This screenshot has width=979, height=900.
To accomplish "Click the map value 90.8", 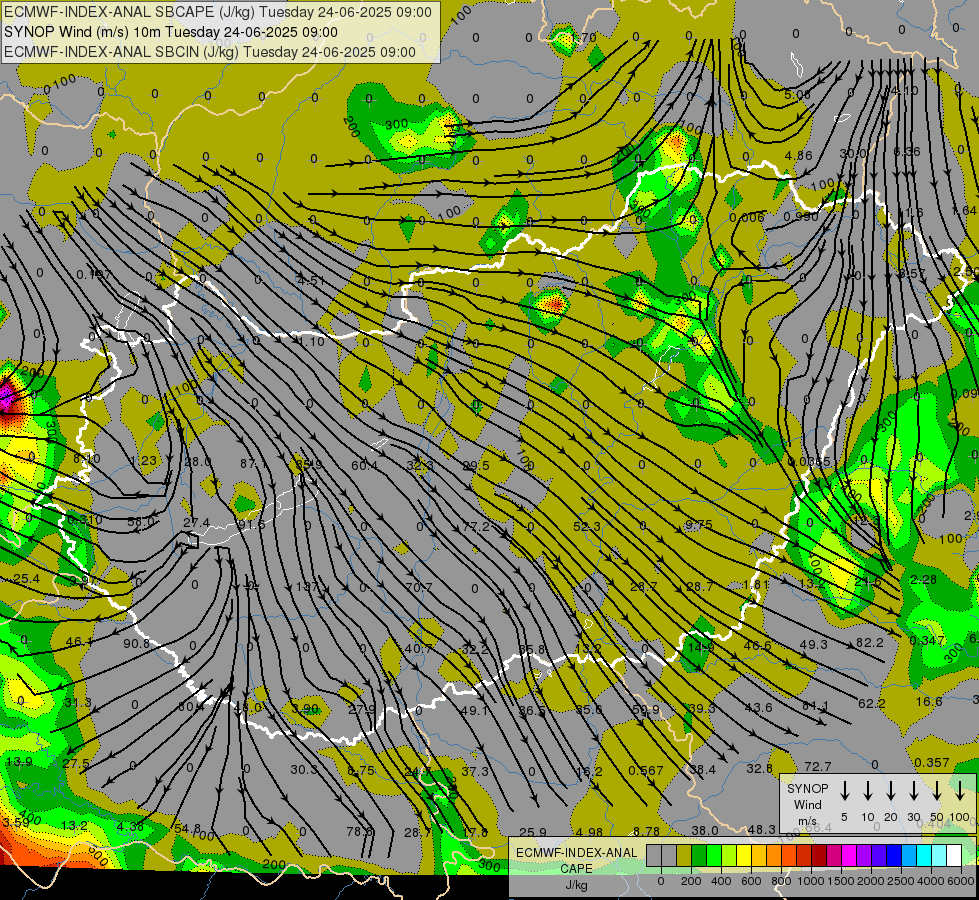I will pos(137,643).
